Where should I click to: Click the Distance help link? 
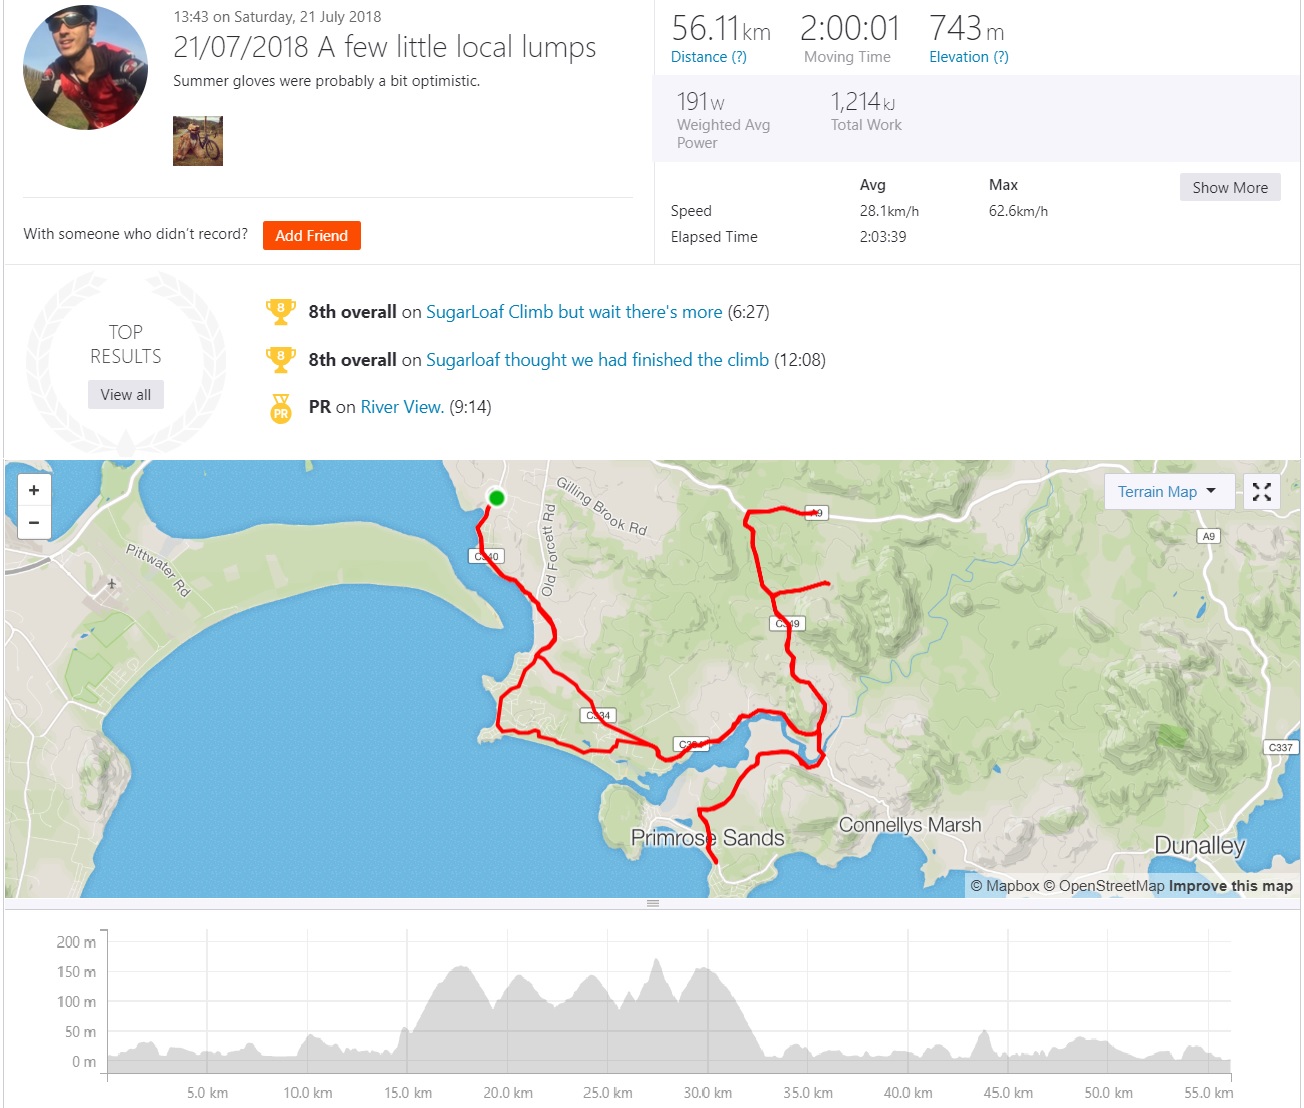click(x=708, y=57)
